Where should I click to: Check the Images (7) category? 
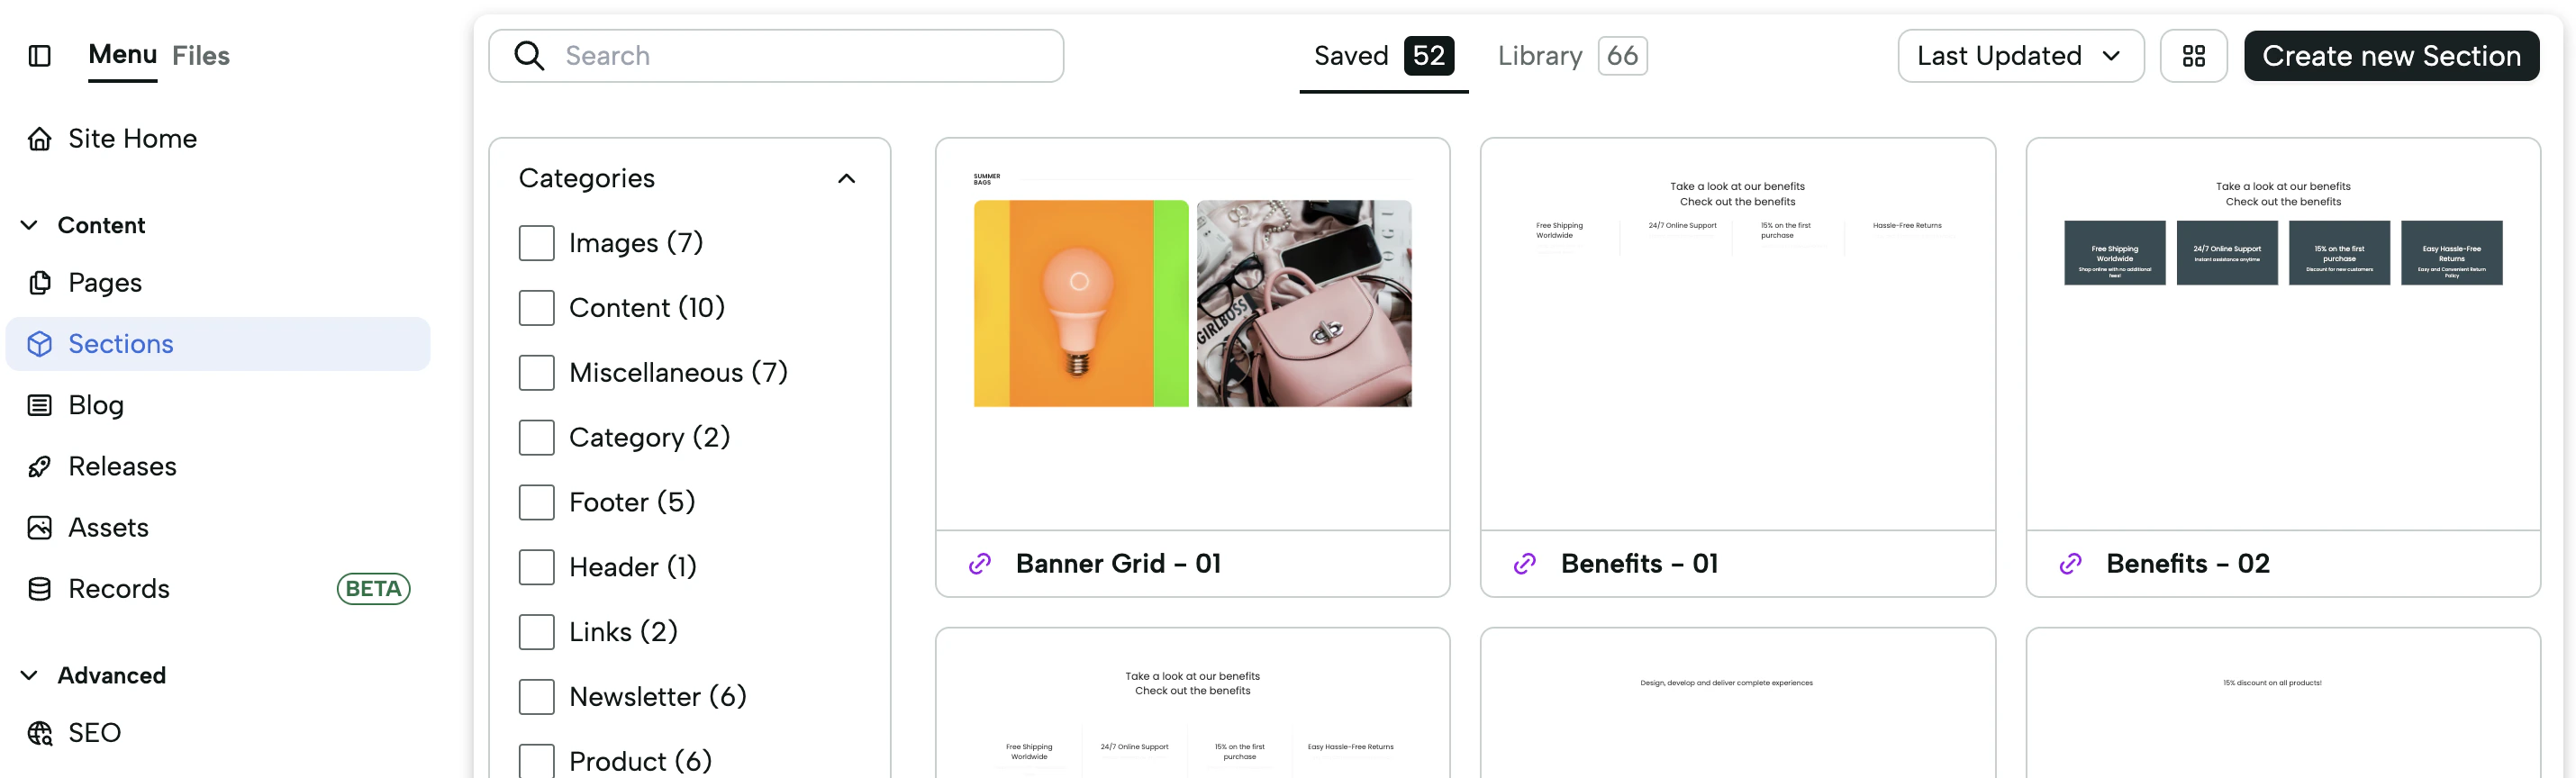pos(537,243)
